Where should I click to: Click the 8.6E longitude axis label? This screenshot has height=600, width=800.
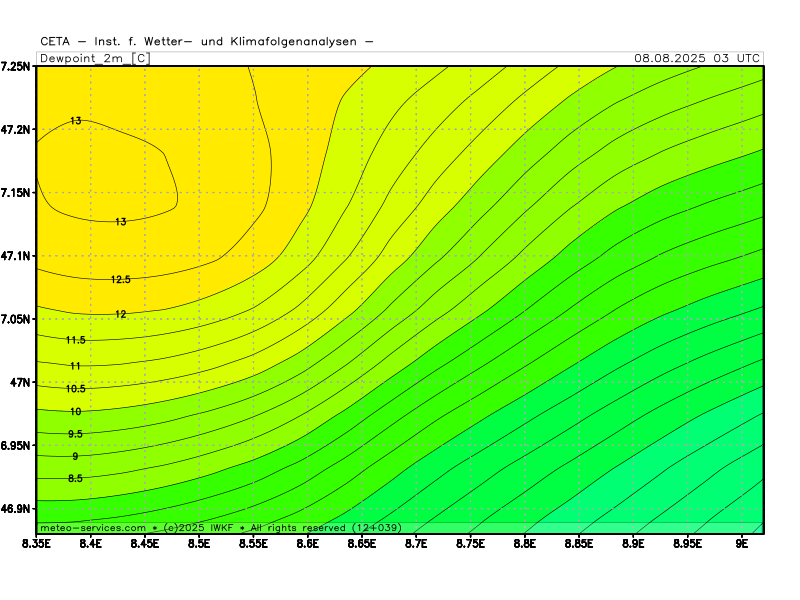[x=308, y=544]
